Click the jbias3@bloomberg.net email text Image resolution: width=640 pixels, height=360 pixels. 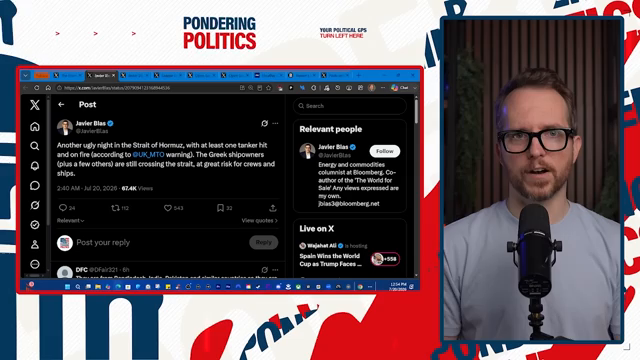click(x=349, y=204)
